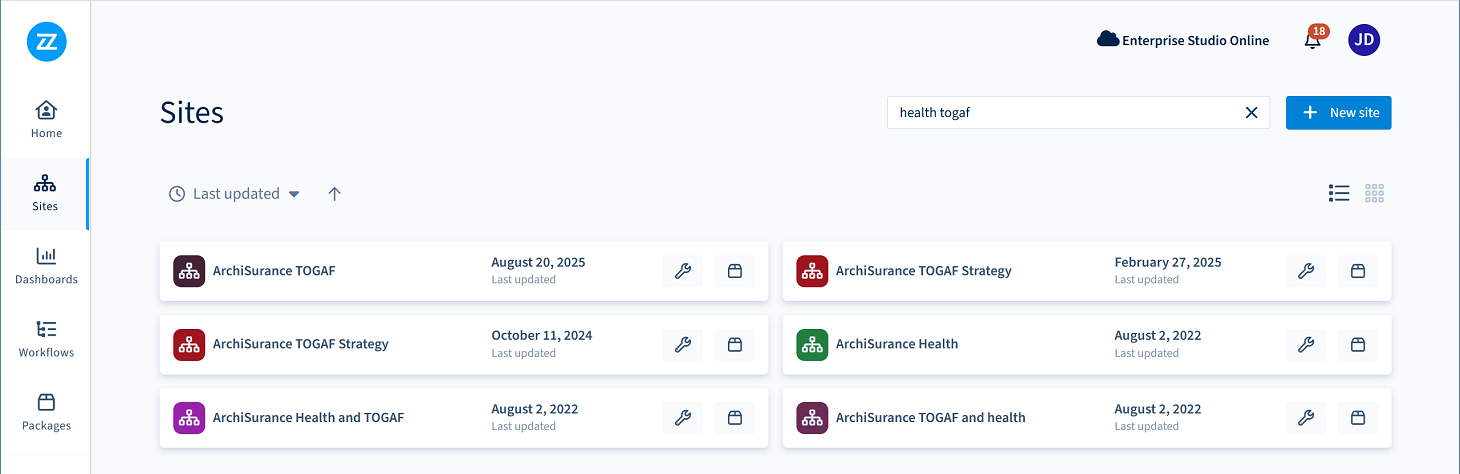
Task: Click into the site search field
Action: click(1060, 113)
